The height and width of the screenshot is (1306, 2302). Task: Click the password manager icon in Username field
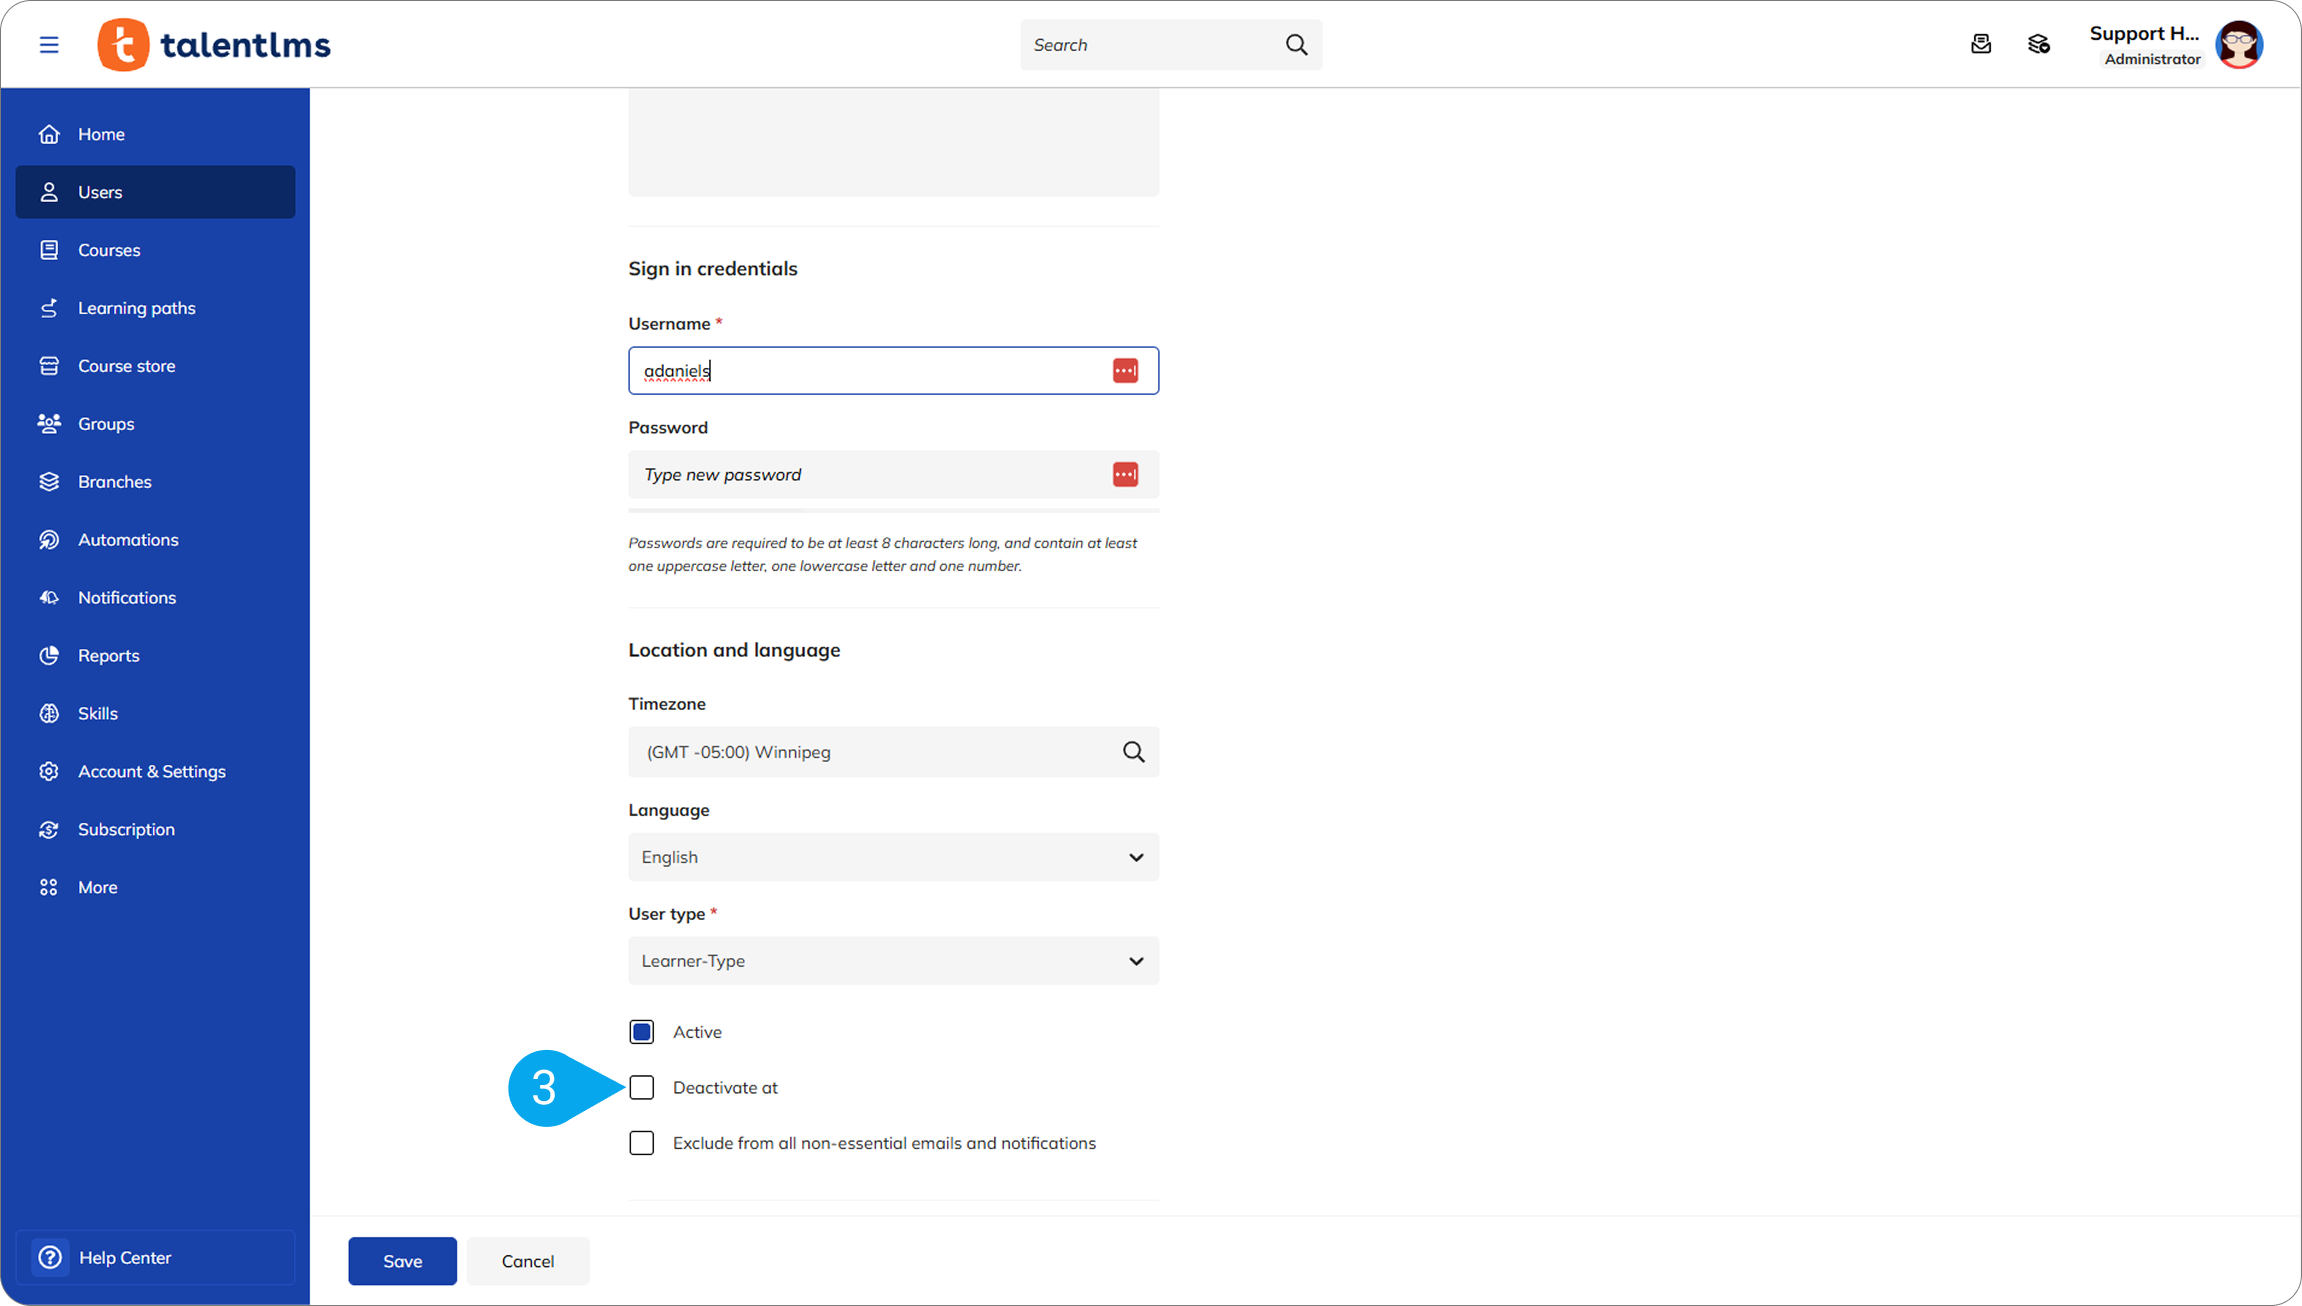tap(1125, 371)
